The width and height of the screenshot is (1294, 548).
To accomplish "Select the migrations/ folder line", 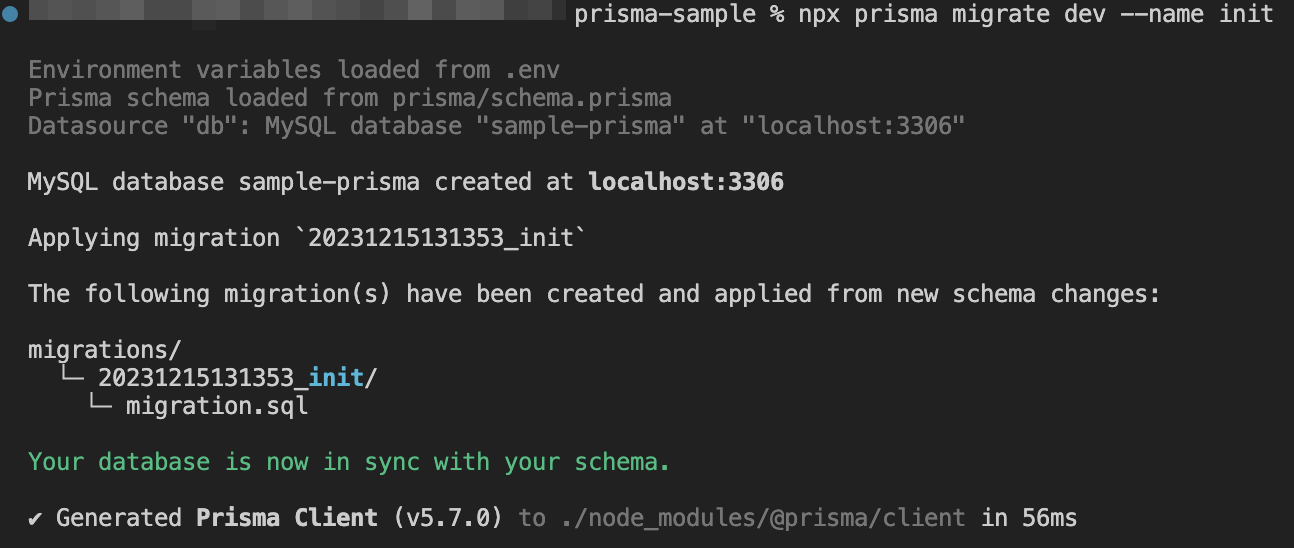I will pyautogui.click(x=105, y=350).
